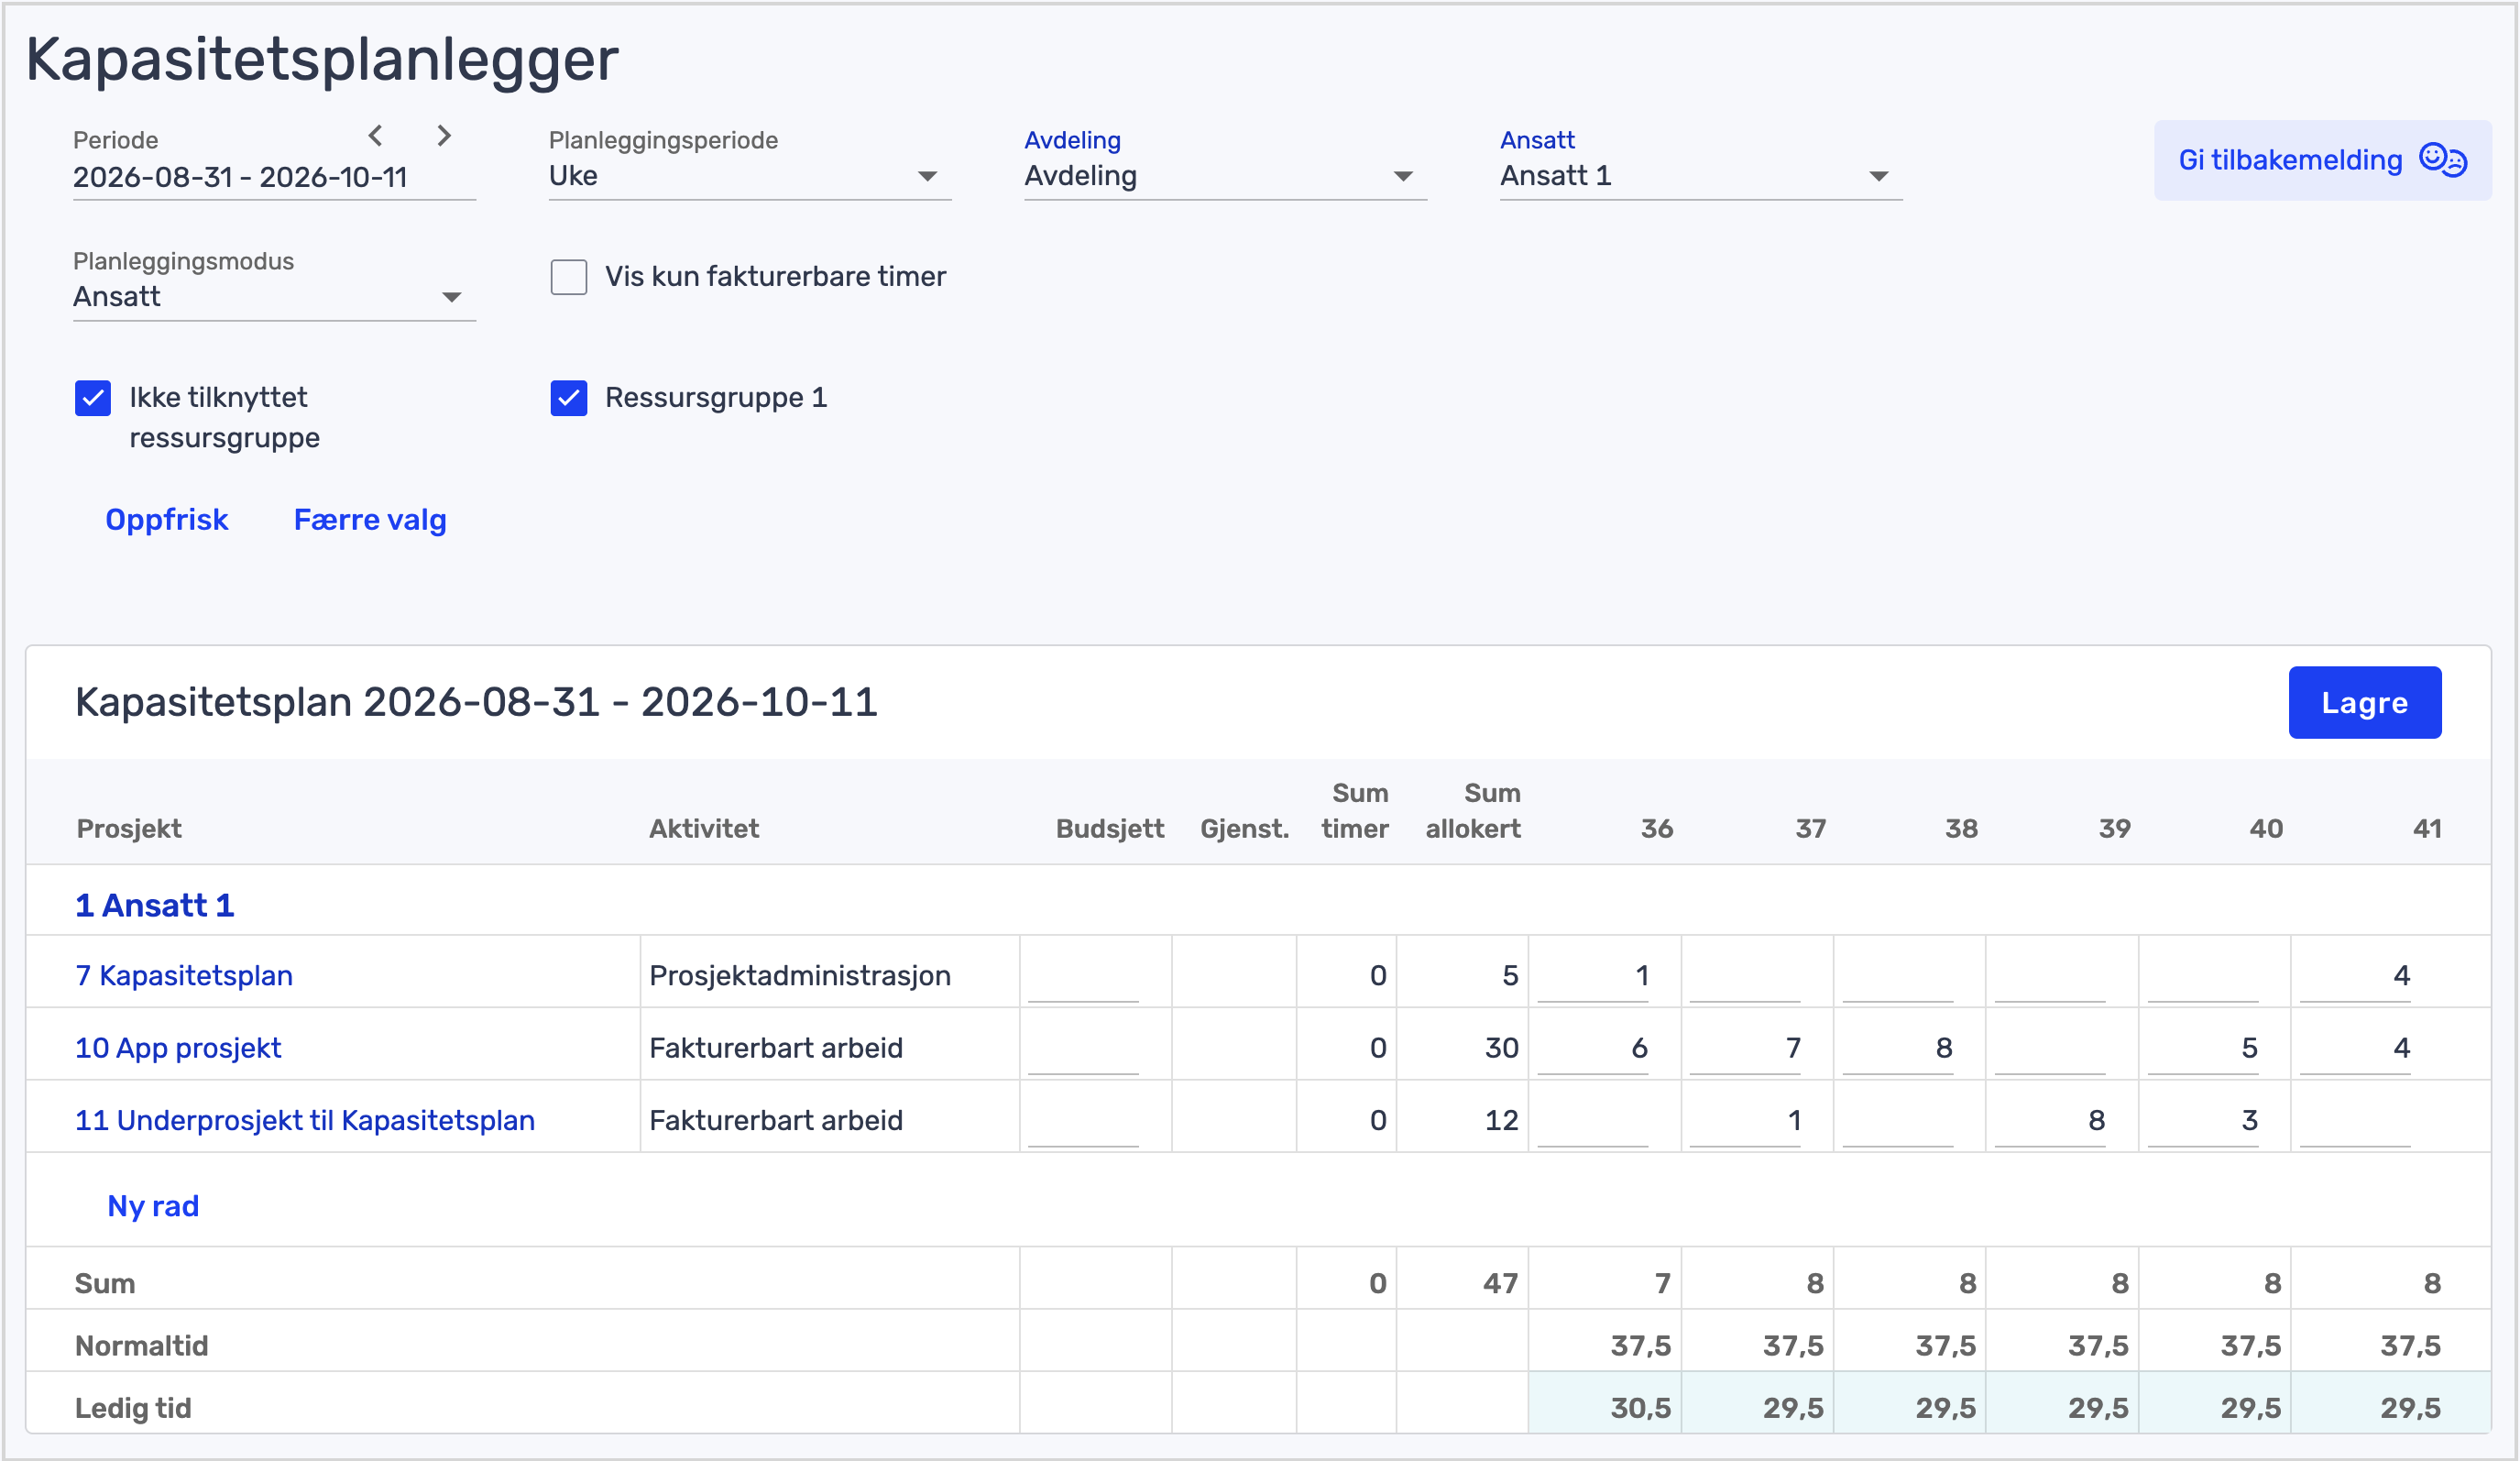Go to previous period with left chevron

point(376,135)
